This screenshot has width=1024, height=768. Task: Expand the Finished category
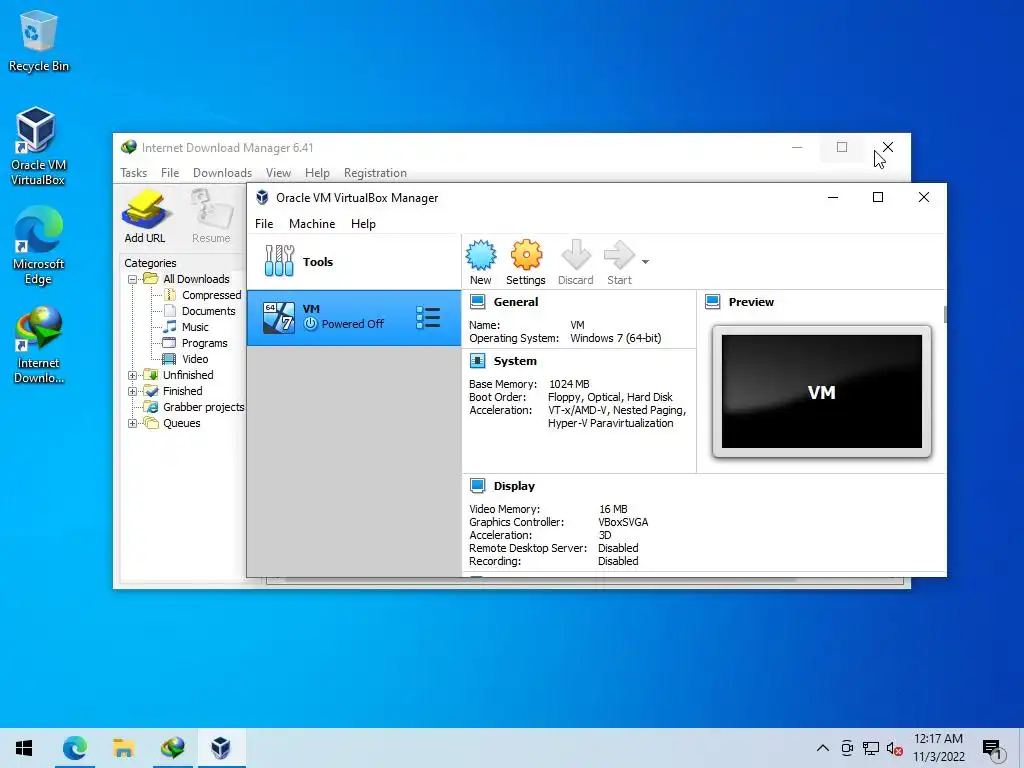133,391
